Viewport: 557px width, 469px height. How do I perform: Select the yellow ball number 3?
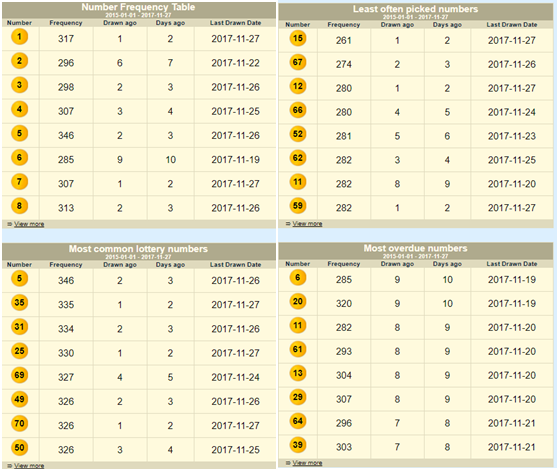[x=20, y=85]
